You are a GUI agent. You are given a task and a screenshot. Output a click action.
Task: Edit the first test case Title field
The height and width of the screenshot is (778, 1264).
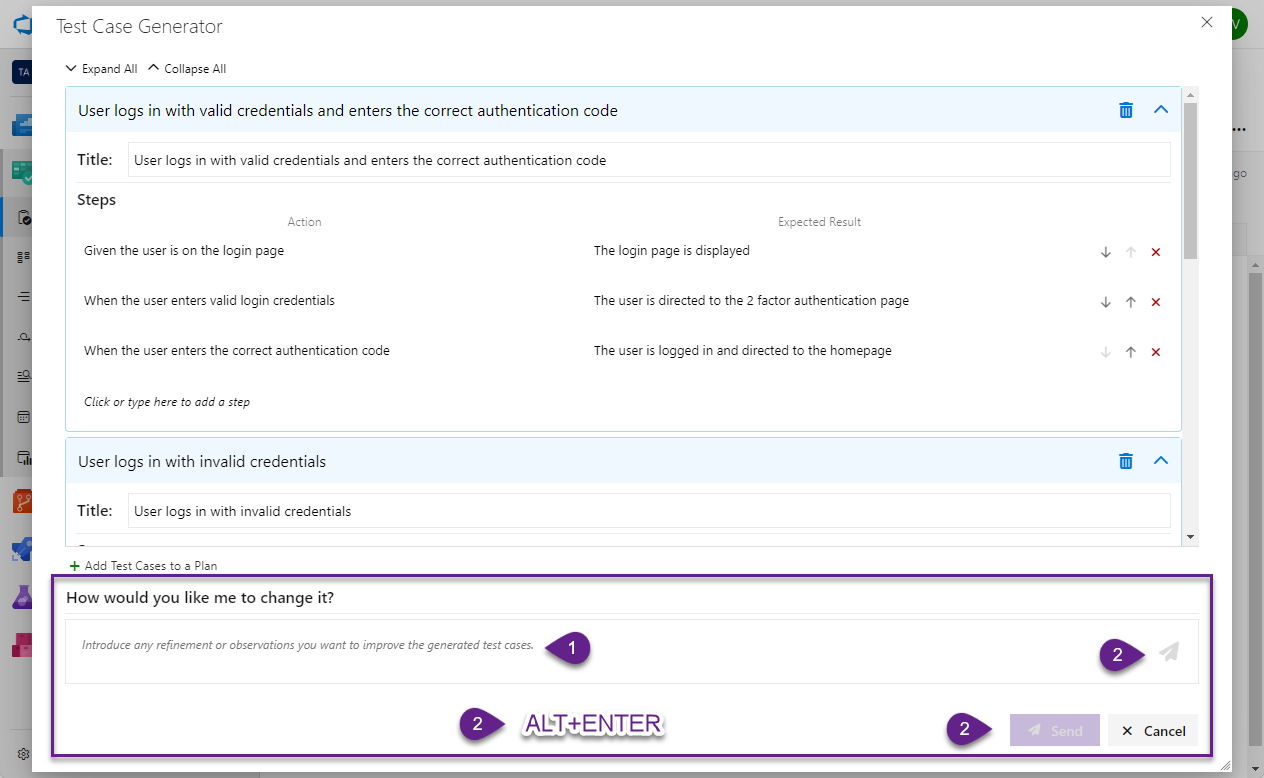click(x=648, y=160)
